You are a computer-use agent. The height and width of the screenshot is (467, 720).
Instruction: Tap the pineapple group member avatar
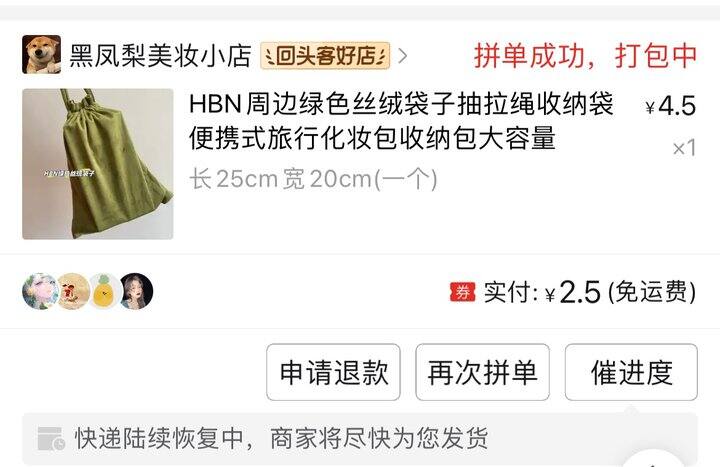click(104, 291)
